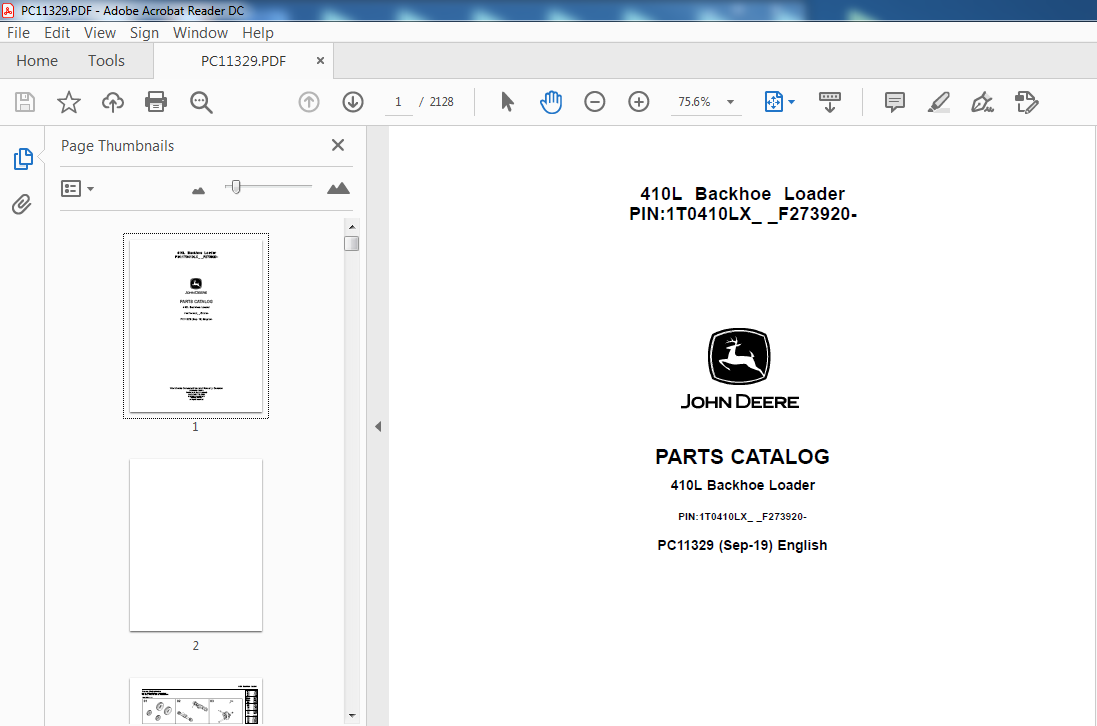Open the stamp/share tool icon

pyautogui.click(x=1026, y=102)
